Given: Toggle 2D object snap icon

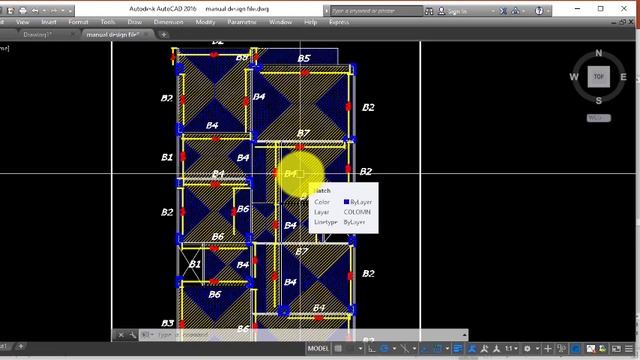Looking at the screenshot, I should point(437,349).
